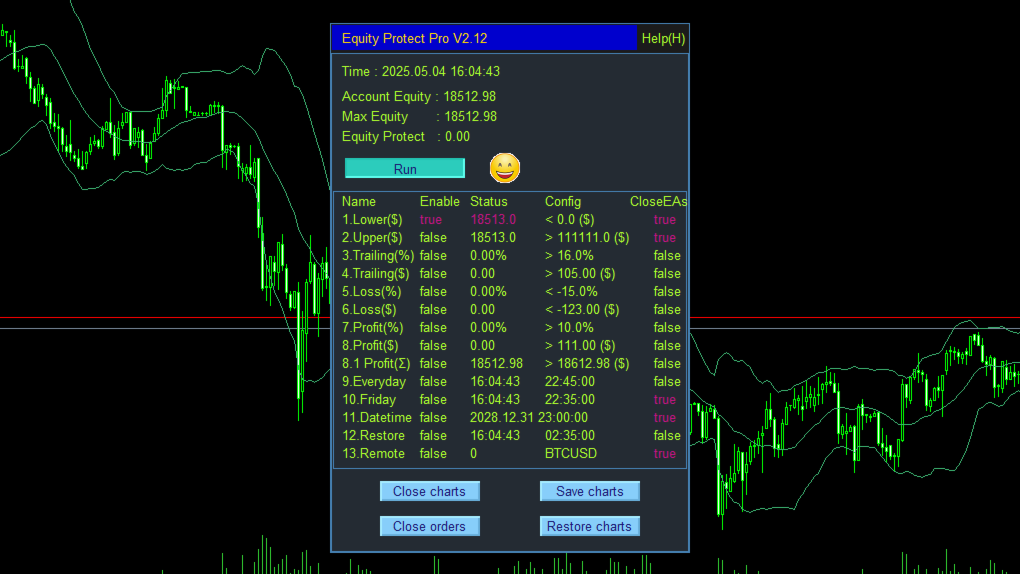Toggle Enable value for 13.Remote

pyautogui.click(x=433, y=454)
